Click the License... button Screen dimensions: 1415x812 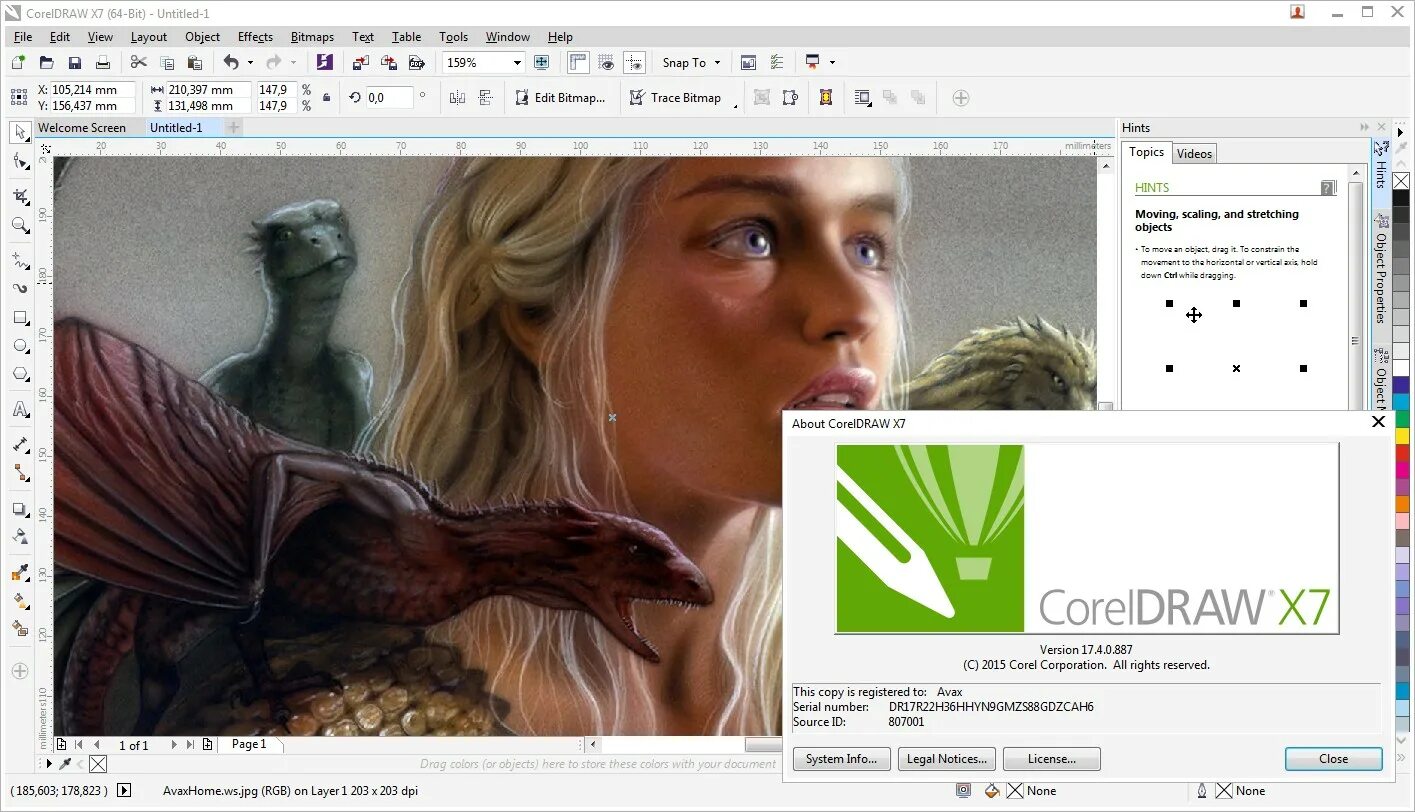point(1051,759)
